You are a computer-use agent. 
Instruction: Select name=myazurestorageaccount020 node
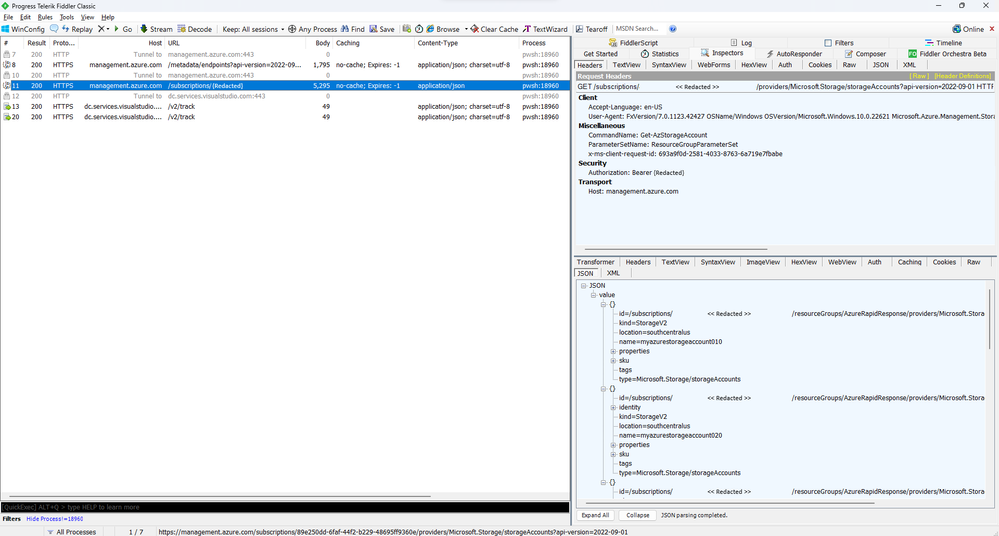coord(670,435)
